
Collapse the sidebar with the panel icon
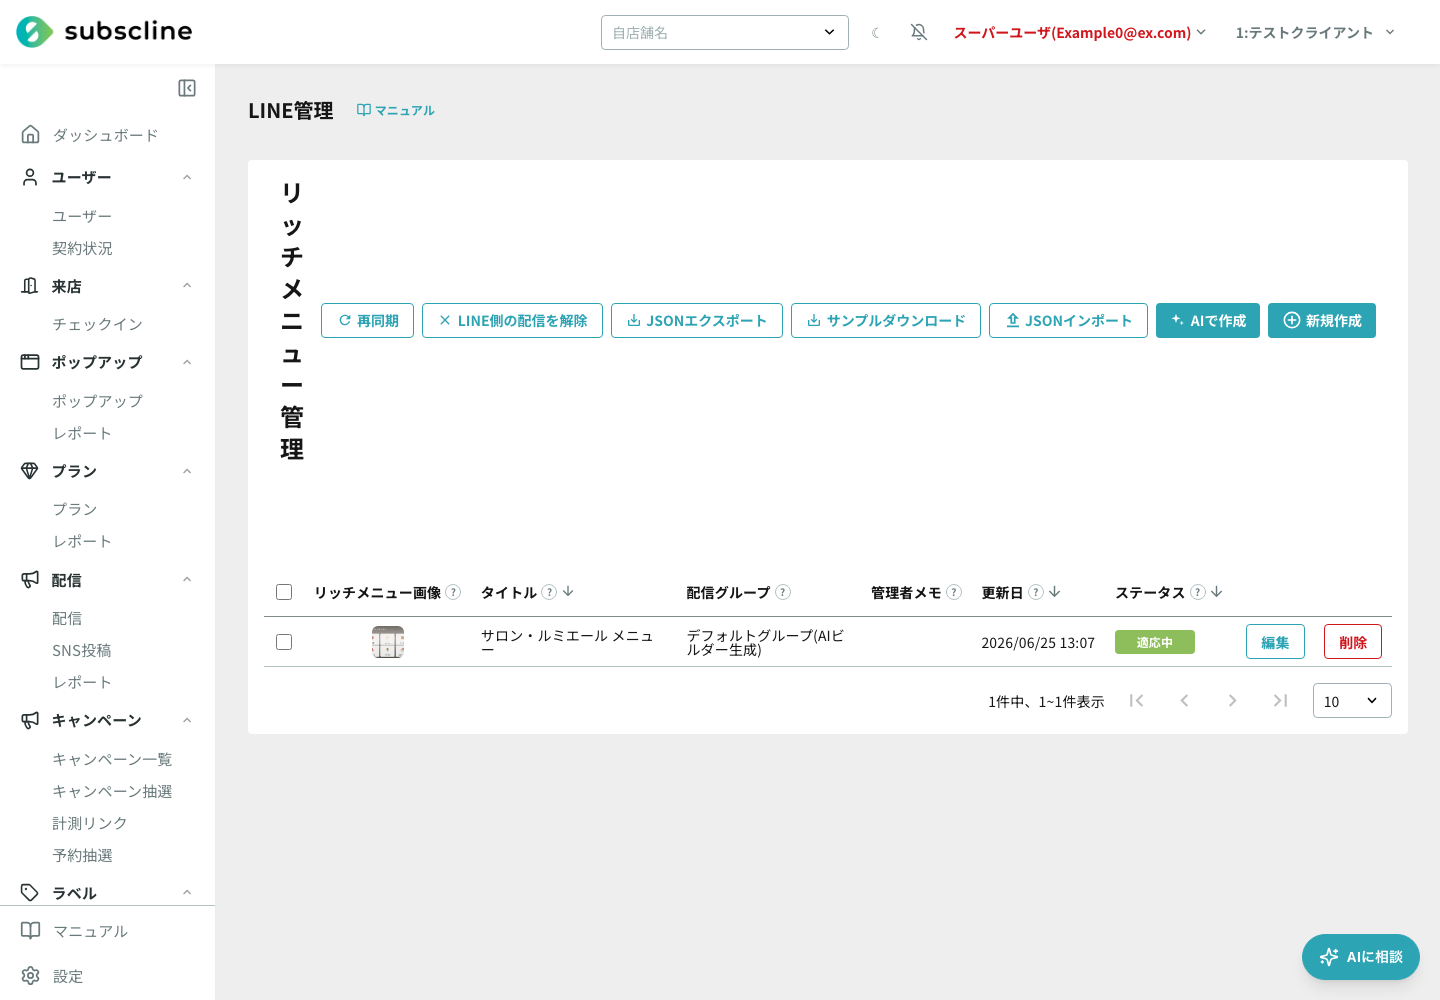[187, 88]
